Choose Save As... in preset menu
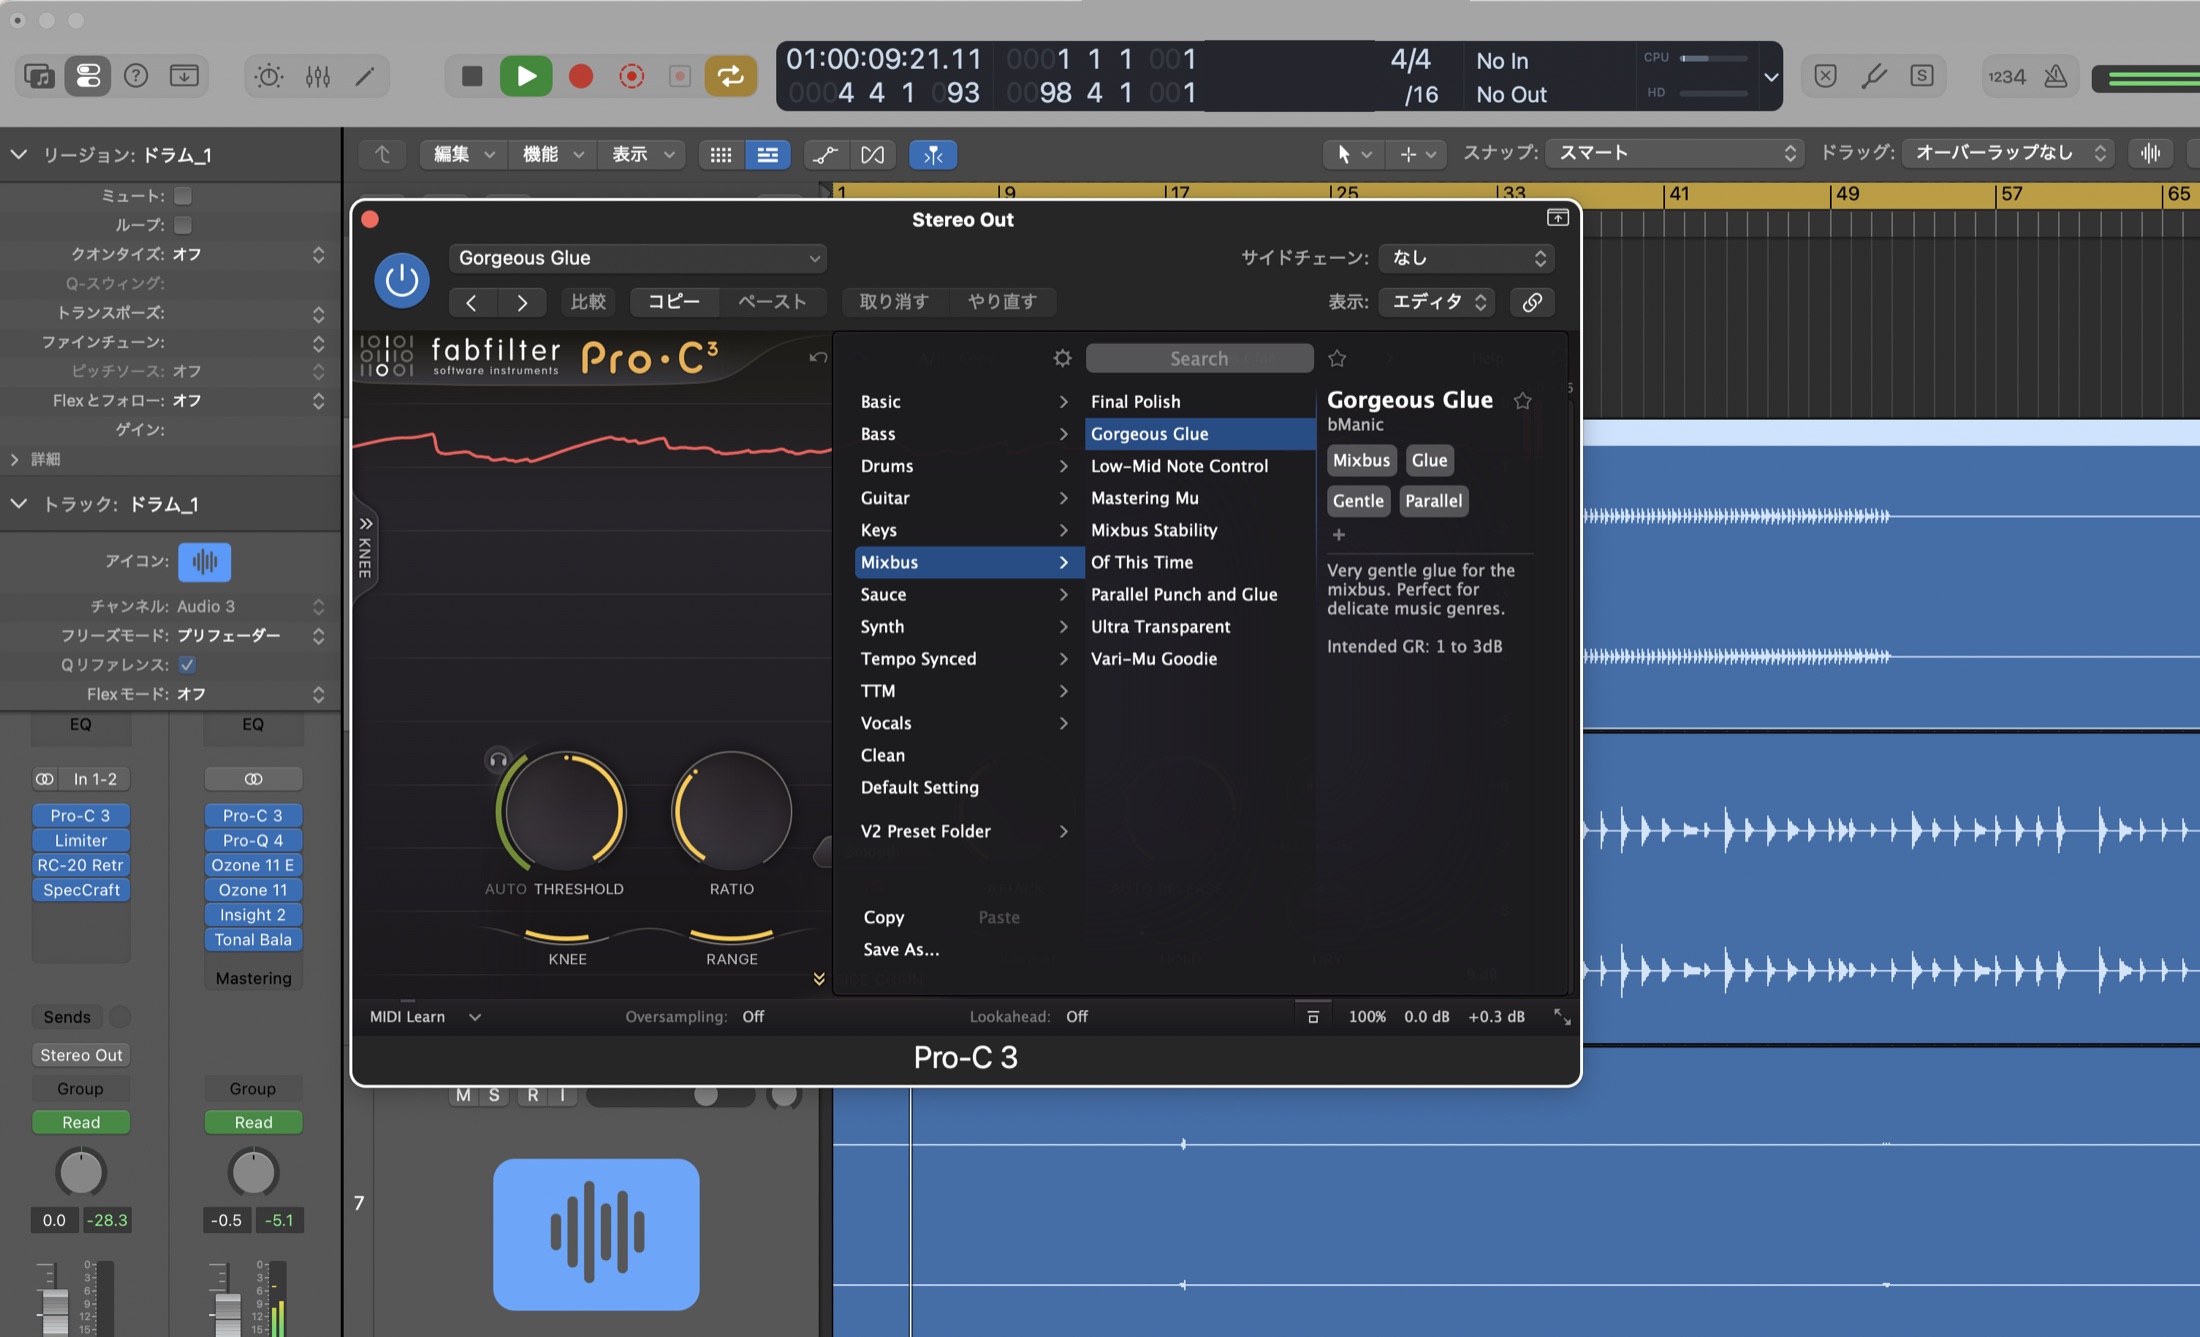The image size is (2200, 1337). click(x=901, y=949)
